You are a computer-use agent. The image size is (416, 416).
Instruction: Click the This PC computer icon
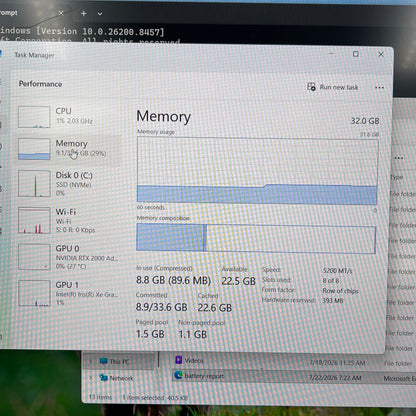(103, 361)
